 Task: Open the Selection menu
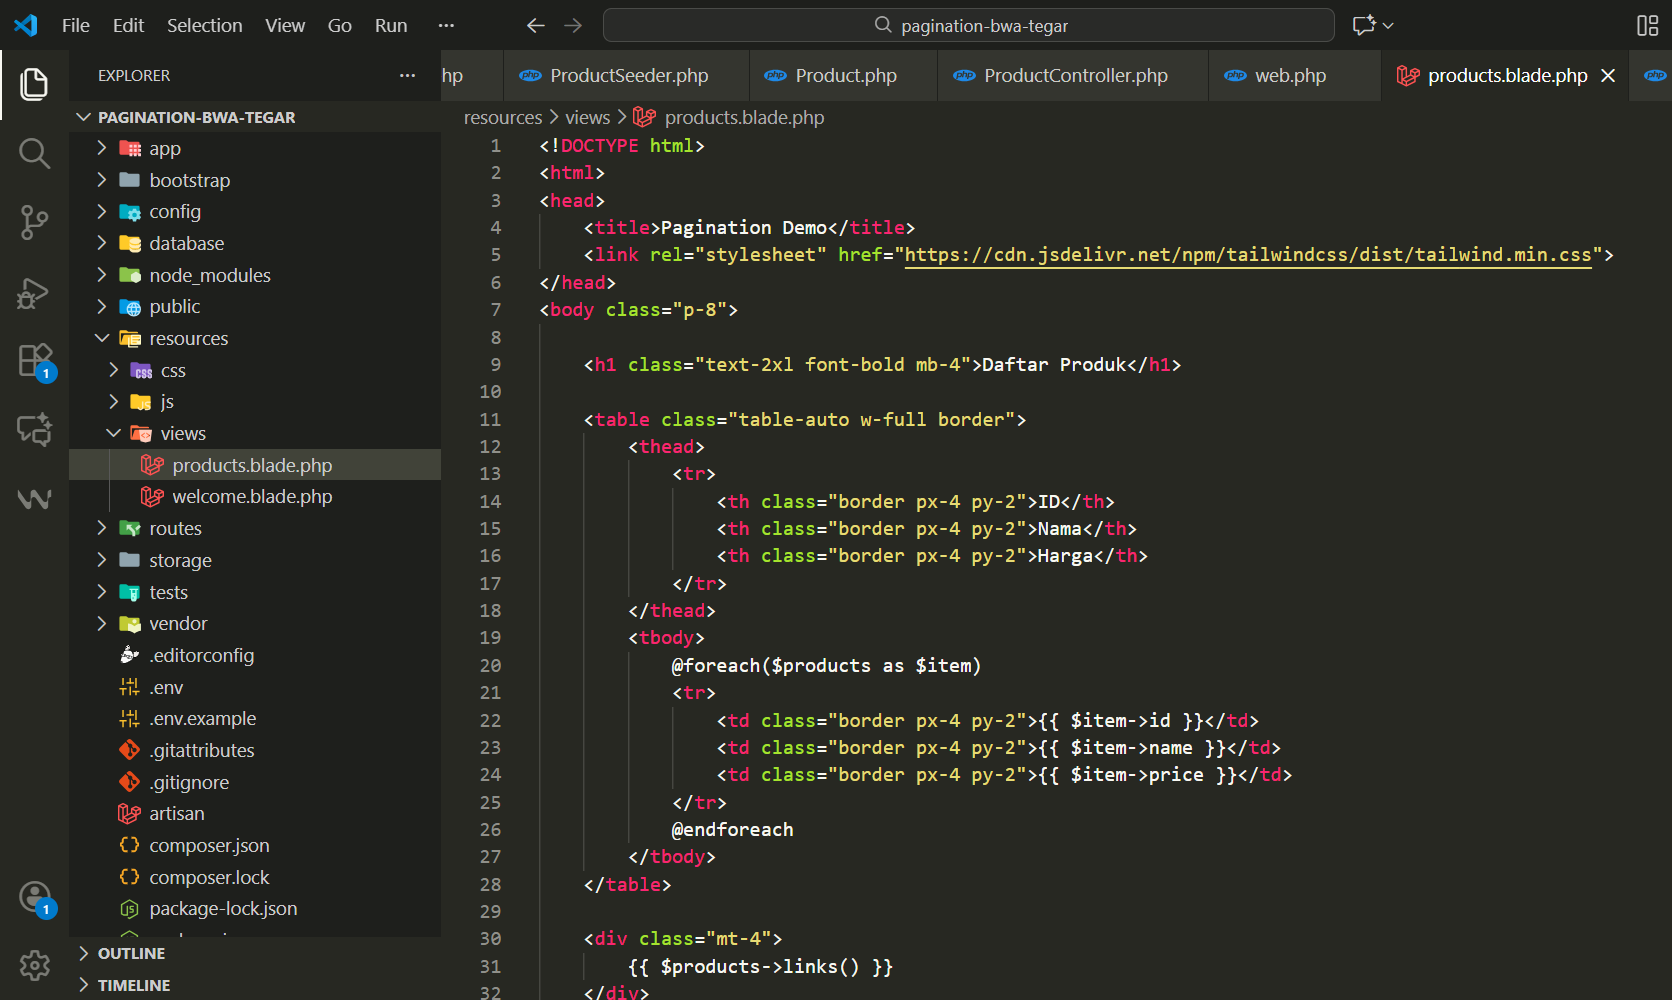204,26
